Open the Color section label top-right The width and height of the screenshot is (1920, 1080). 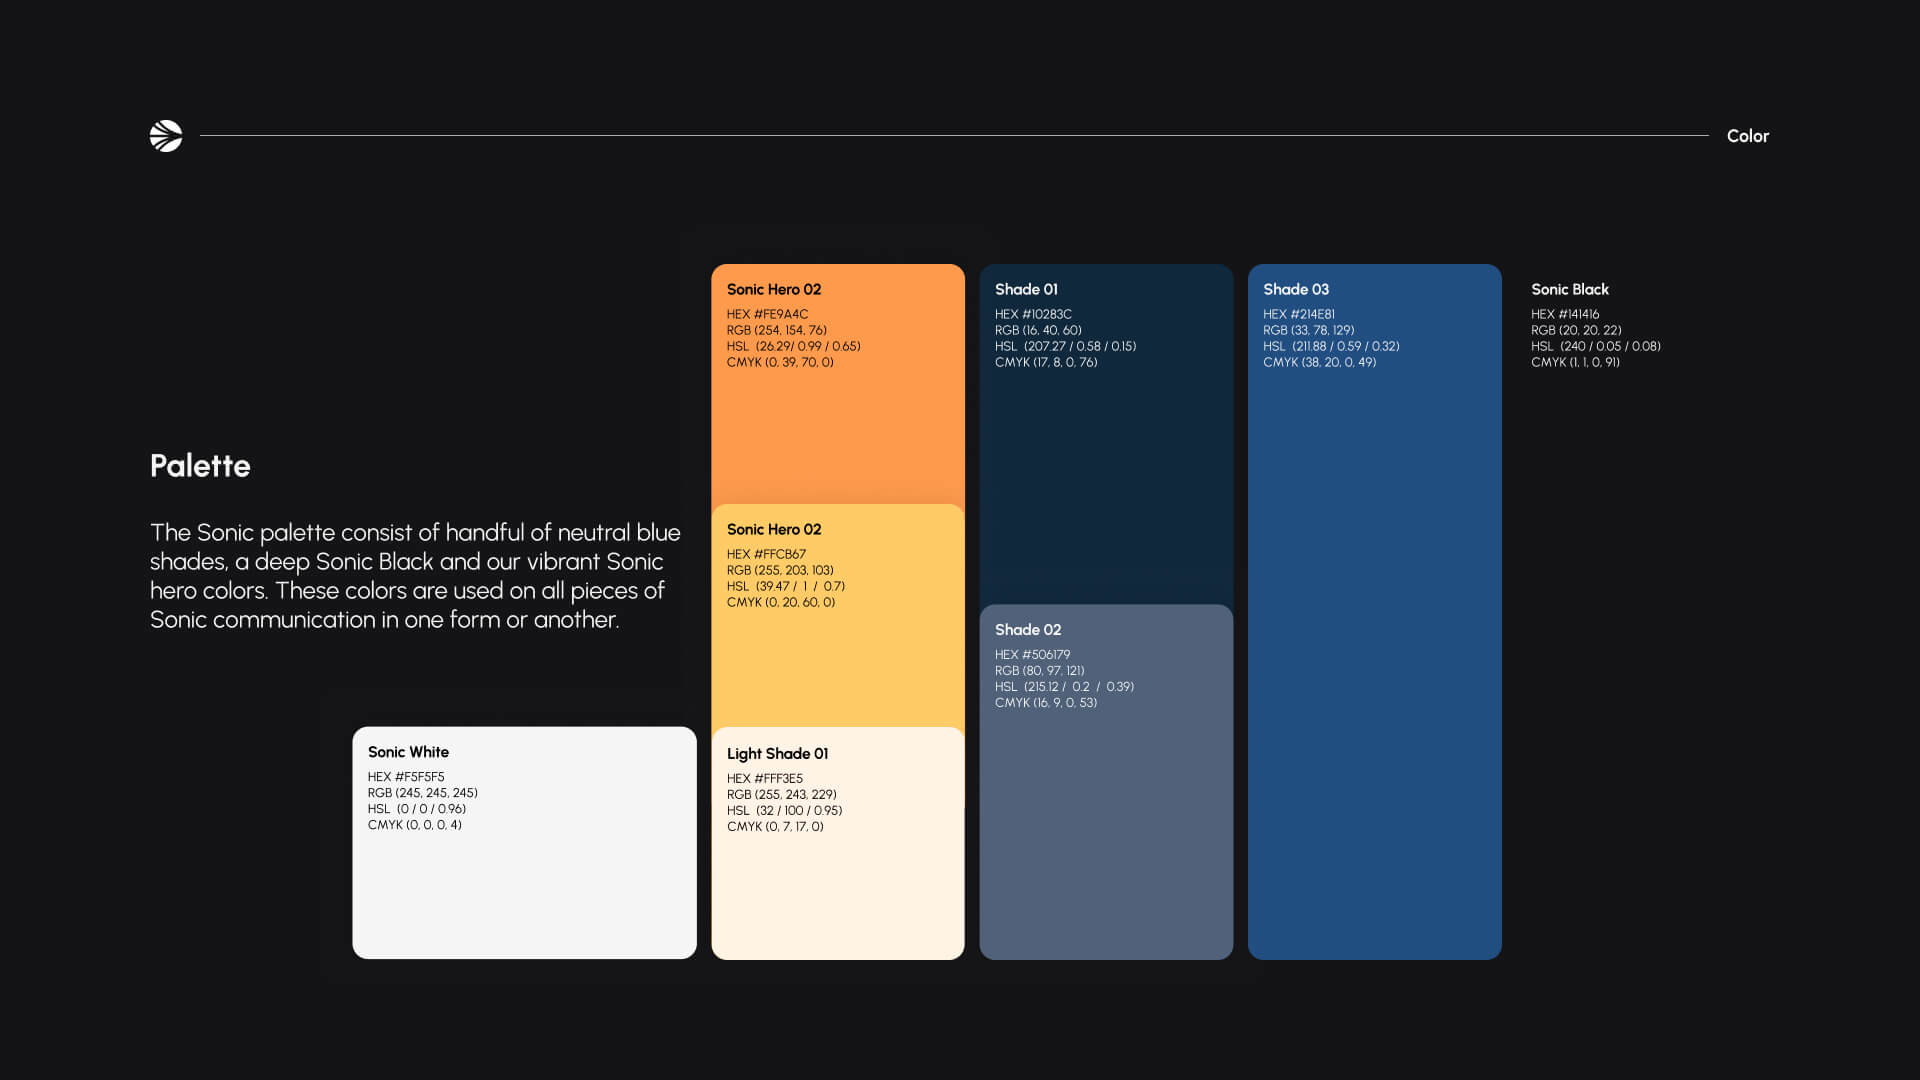click(x=1748, y=135)
